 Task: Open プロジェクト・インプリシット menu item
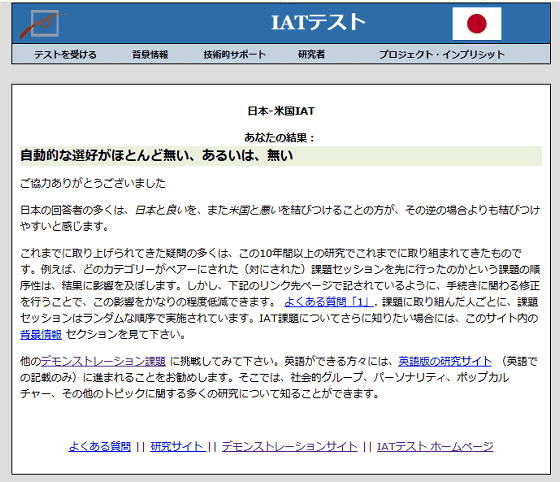442,55
